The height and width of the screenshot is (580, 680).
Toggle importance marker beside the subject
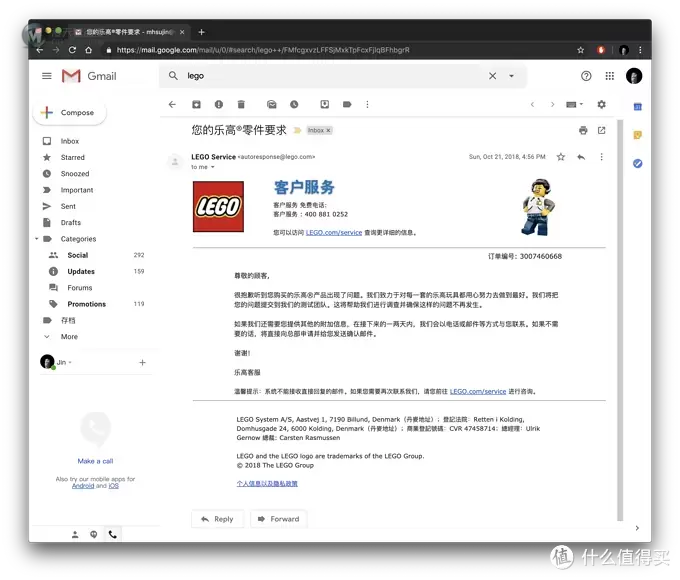297,130
